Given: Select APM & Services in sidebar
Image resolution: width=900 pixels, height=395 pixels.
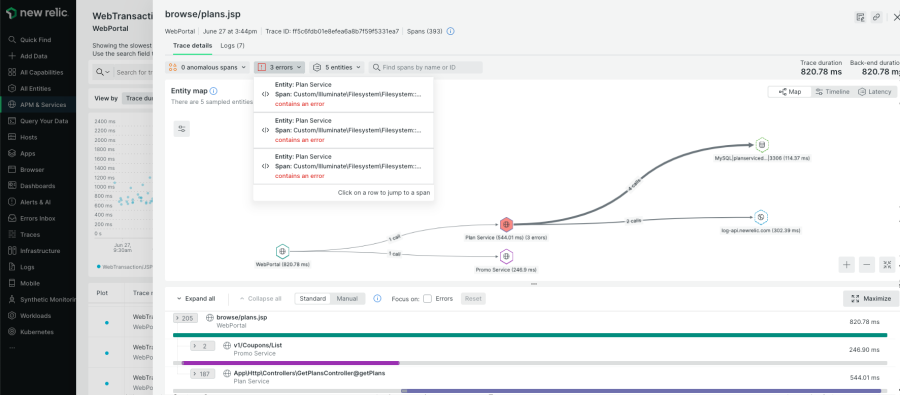Looking at the screenshot, I should (42, 105).
